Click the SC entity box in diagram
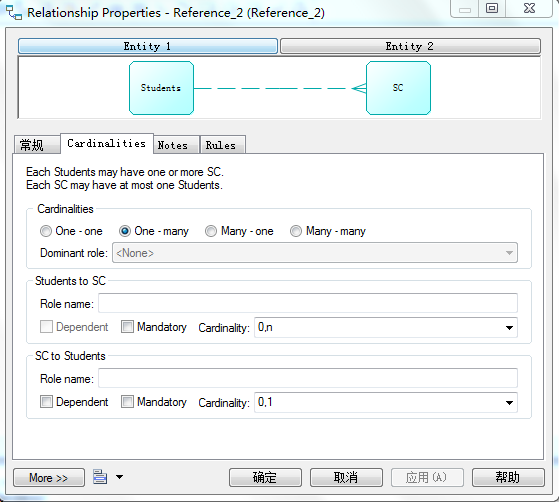 pos(398,88)
